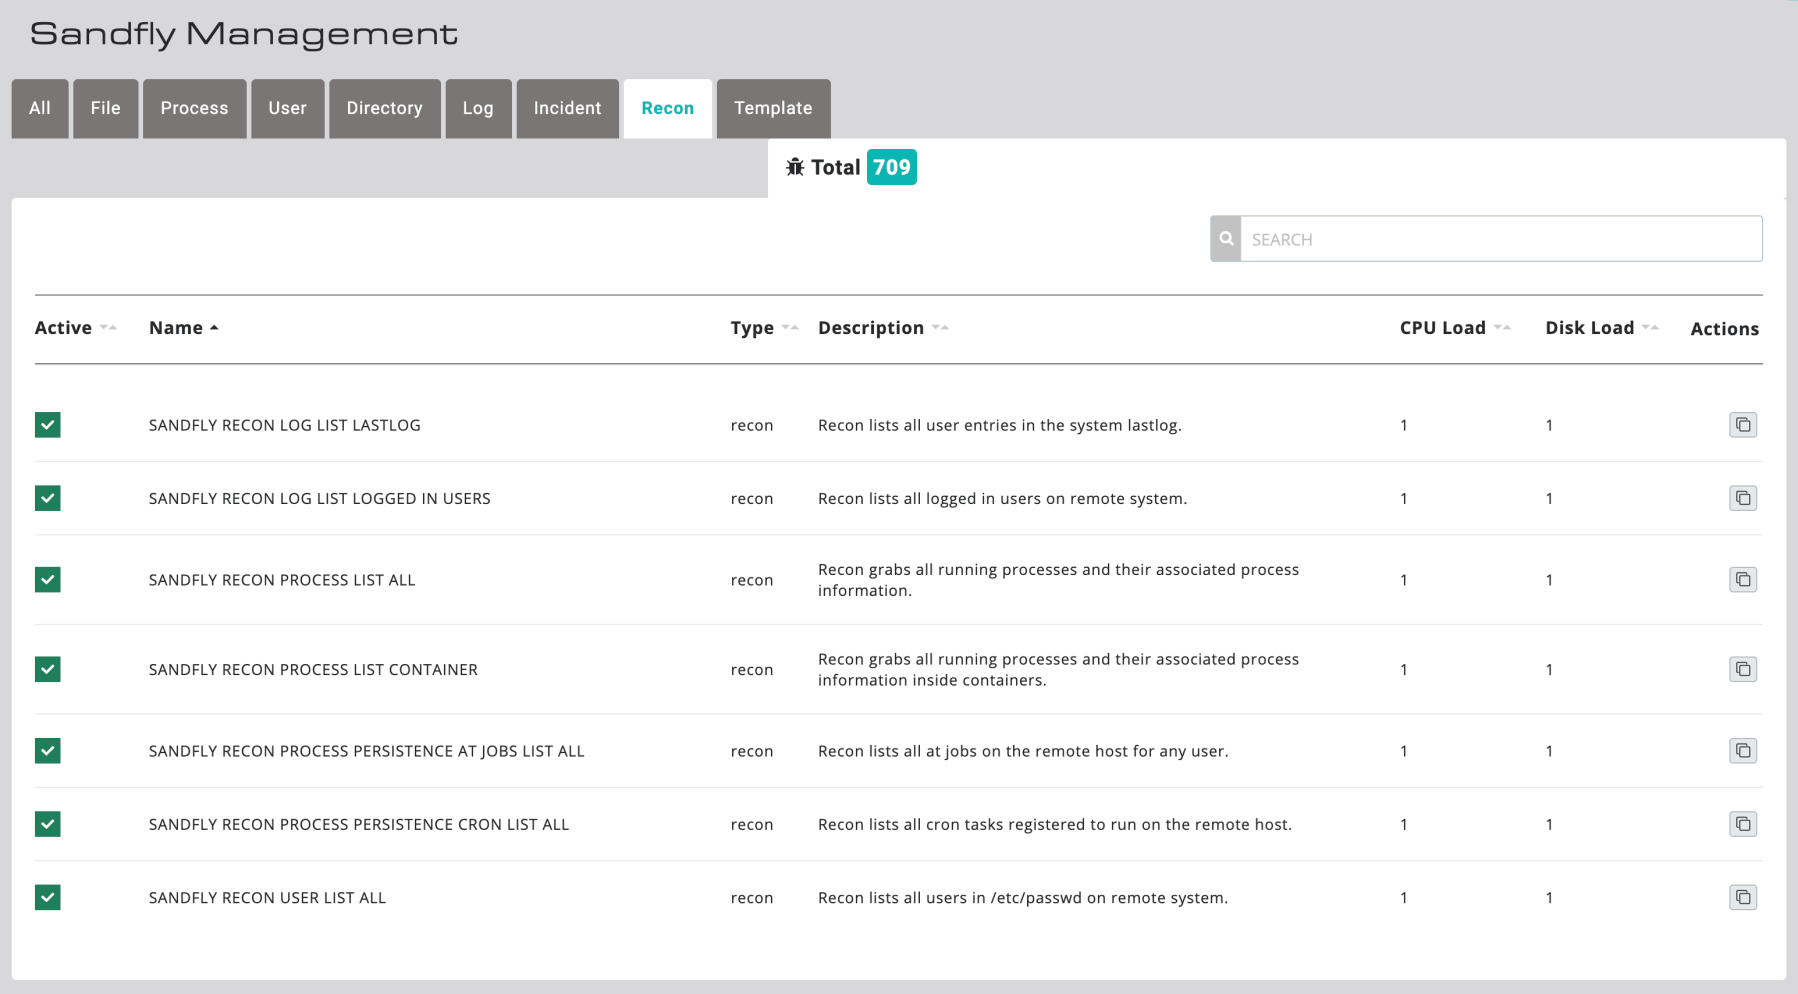This screenshot has width=1798, height=994.
Task: Toggle active checkbox for LOGGED IN USERS
Action: 48,498
